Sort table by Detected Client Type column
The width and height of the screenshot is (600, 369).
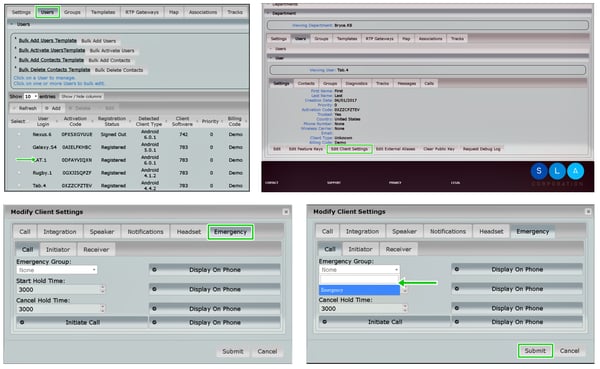pos(148,121)
